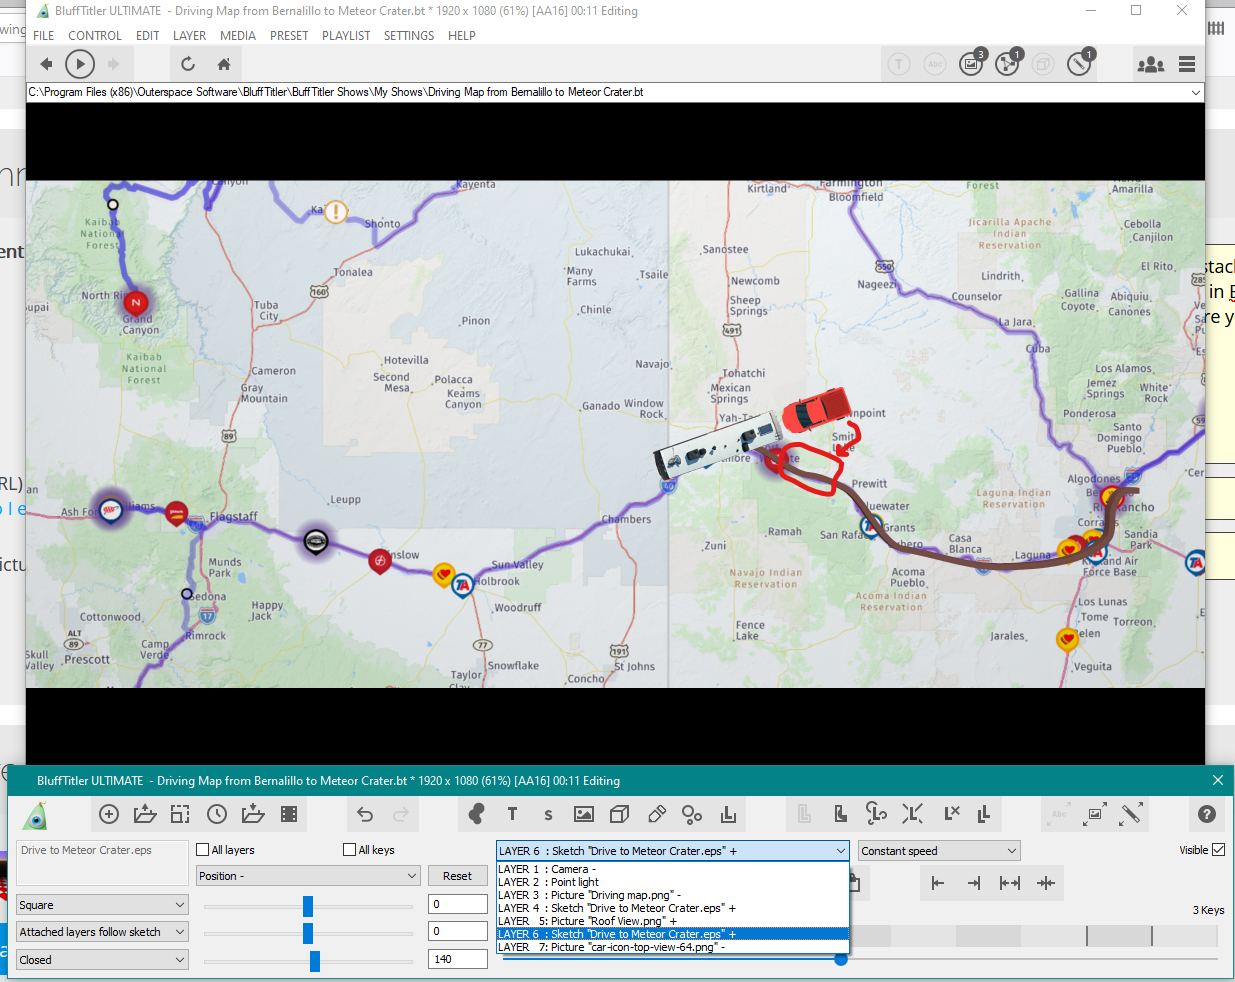Image resolution: width=1235 pixels, height=982 pixels.
Task: Collapse the LAYER 6 layer selector dropdown
Action: [x=840, y=851]
